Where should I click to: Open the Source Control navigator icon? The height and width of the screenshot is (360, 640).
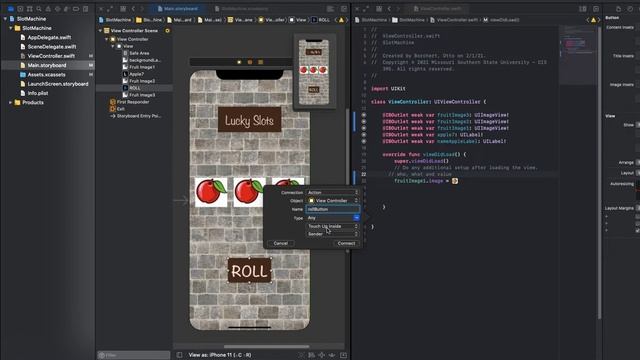pyautogui.click(x=20, y=9)
